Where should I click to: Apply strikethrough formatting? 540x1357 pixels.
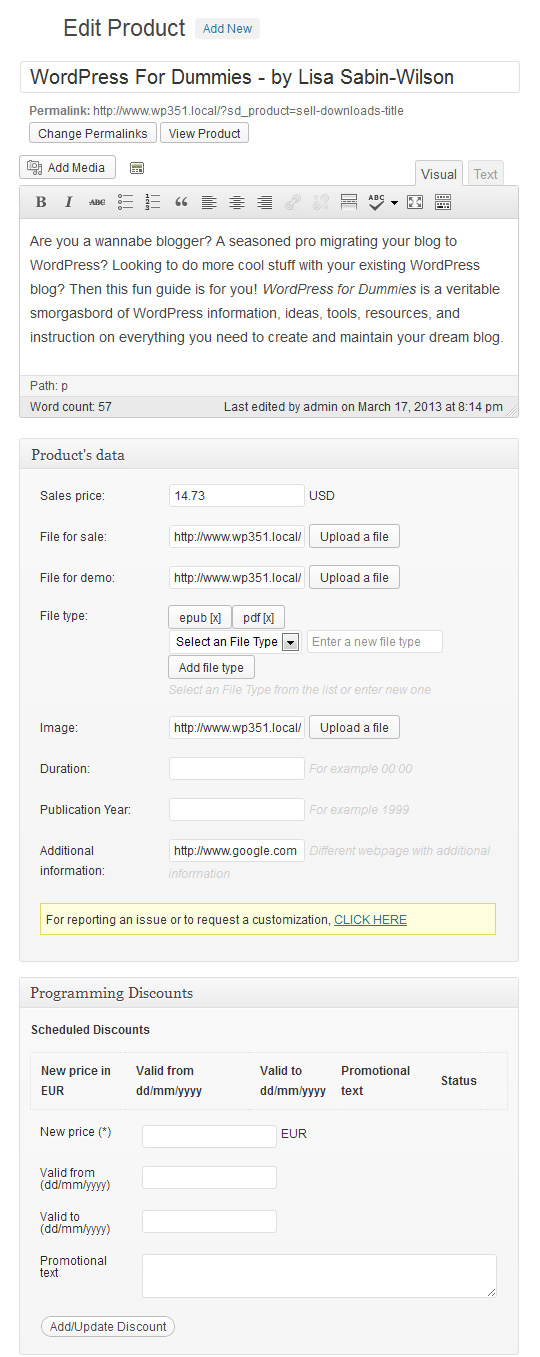point(97,202)
